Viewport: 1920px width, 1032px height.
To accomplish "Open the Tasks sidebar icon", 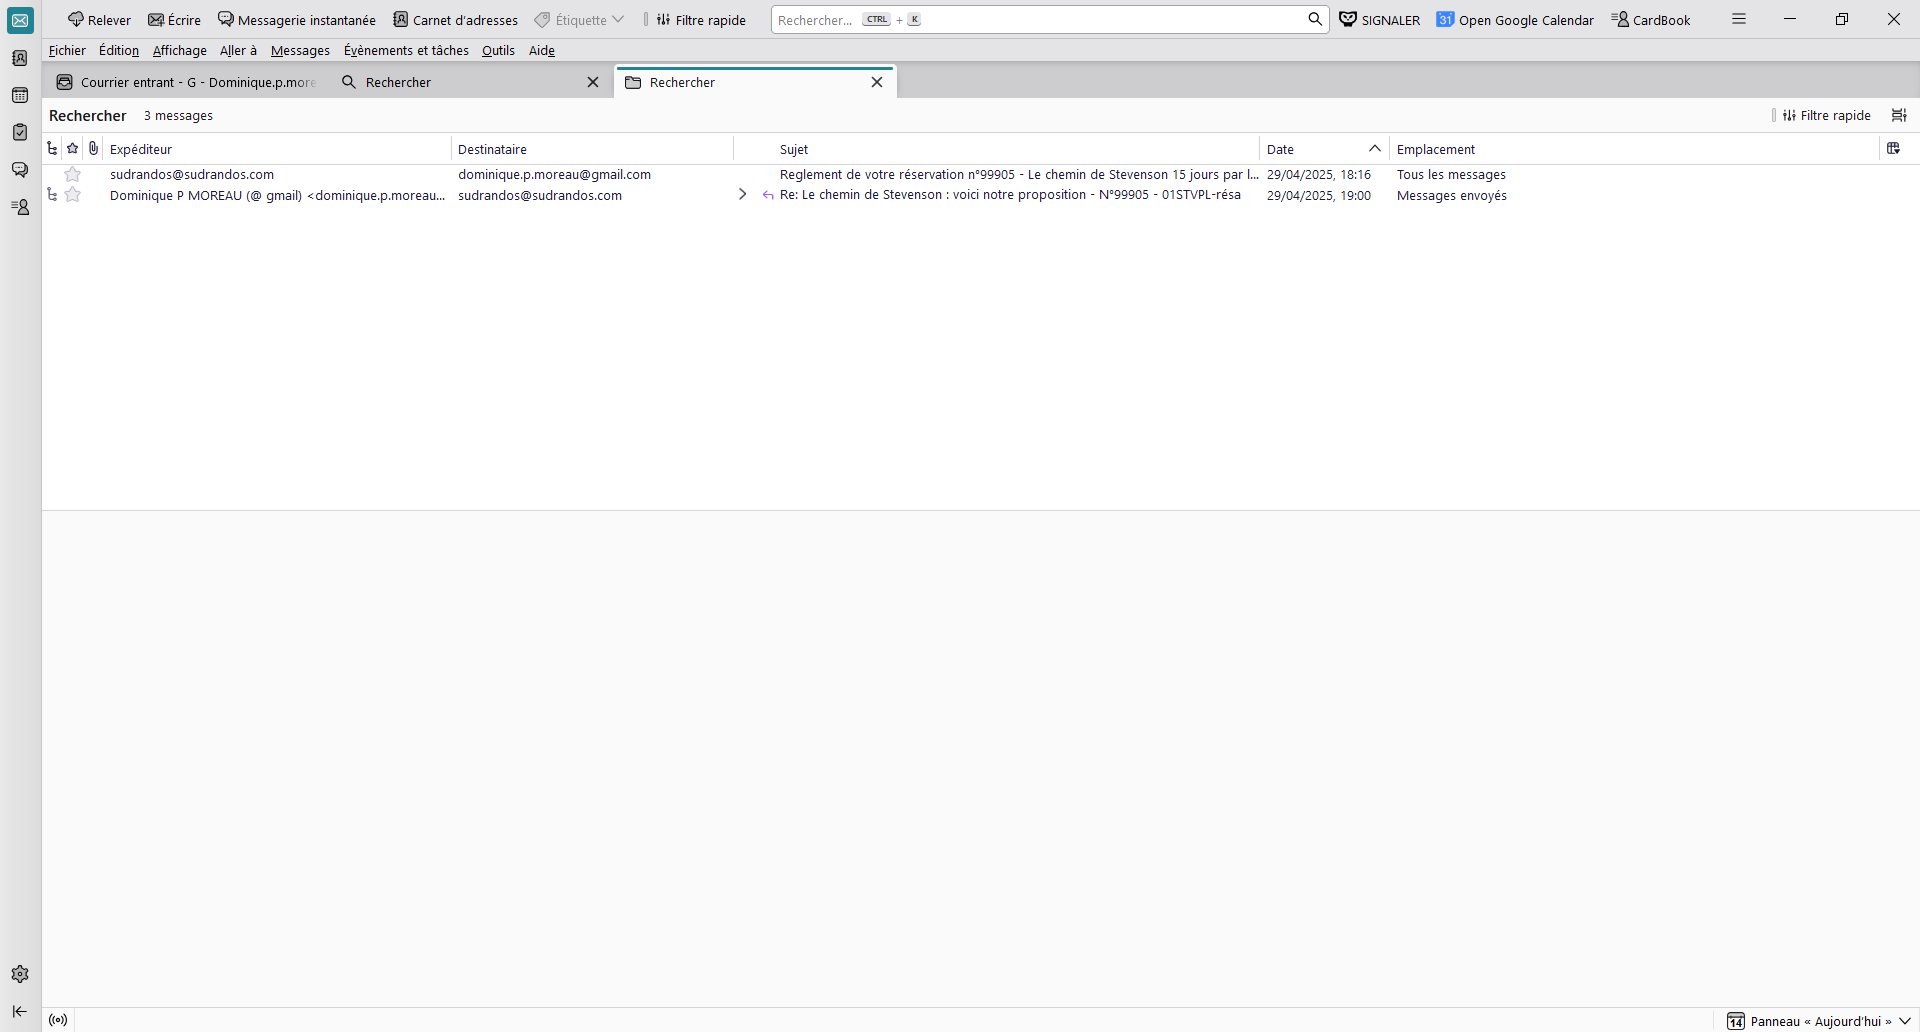I will [x=20, y=132].
